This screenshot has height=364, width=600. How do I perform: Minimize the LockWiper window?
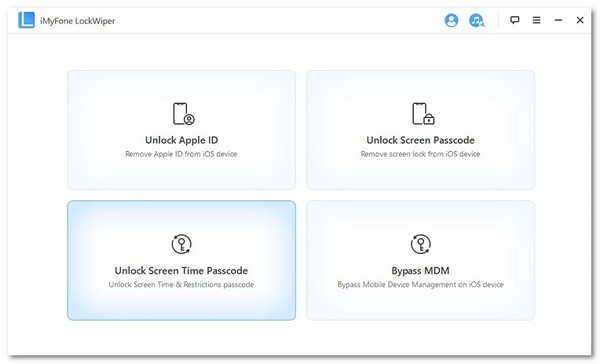coord(558,20)
